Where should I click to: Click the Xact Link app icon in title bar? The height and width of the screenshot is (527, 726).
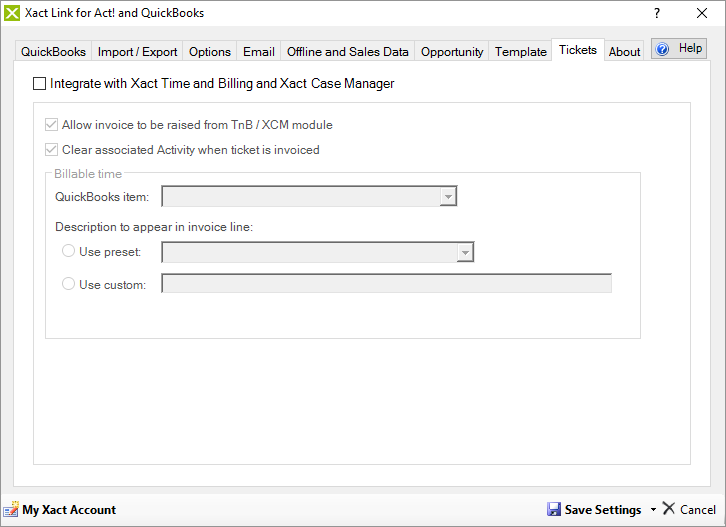click(x=12, y=13)
